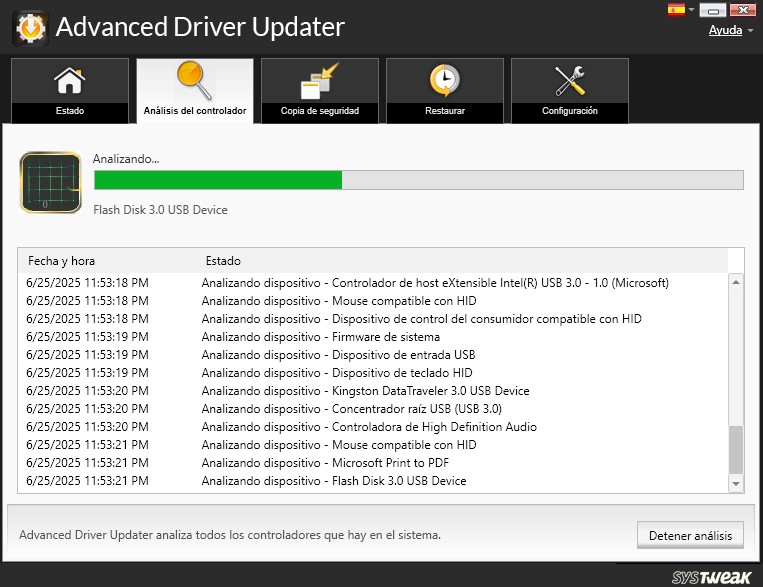Click the Fecha y hora column header

[x=61, y=261]
